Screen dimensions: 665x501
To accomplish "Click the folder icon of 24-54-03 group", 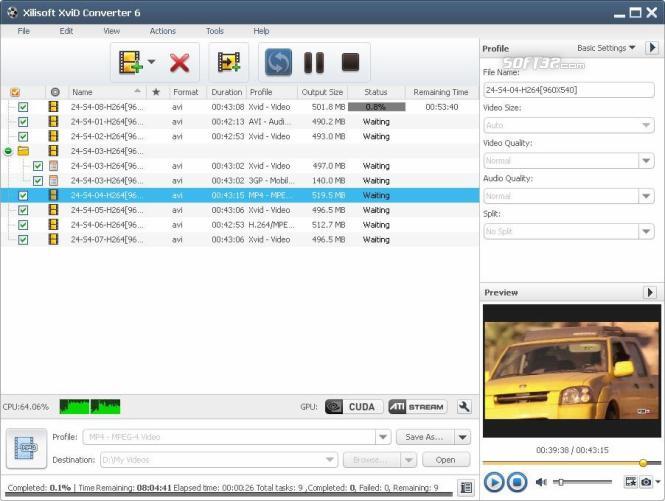I will pyautogui.click(x=23, y=151).
